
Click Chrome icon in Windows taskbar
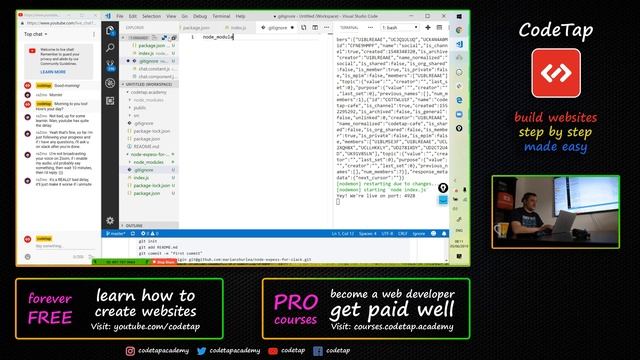(459, 30)
